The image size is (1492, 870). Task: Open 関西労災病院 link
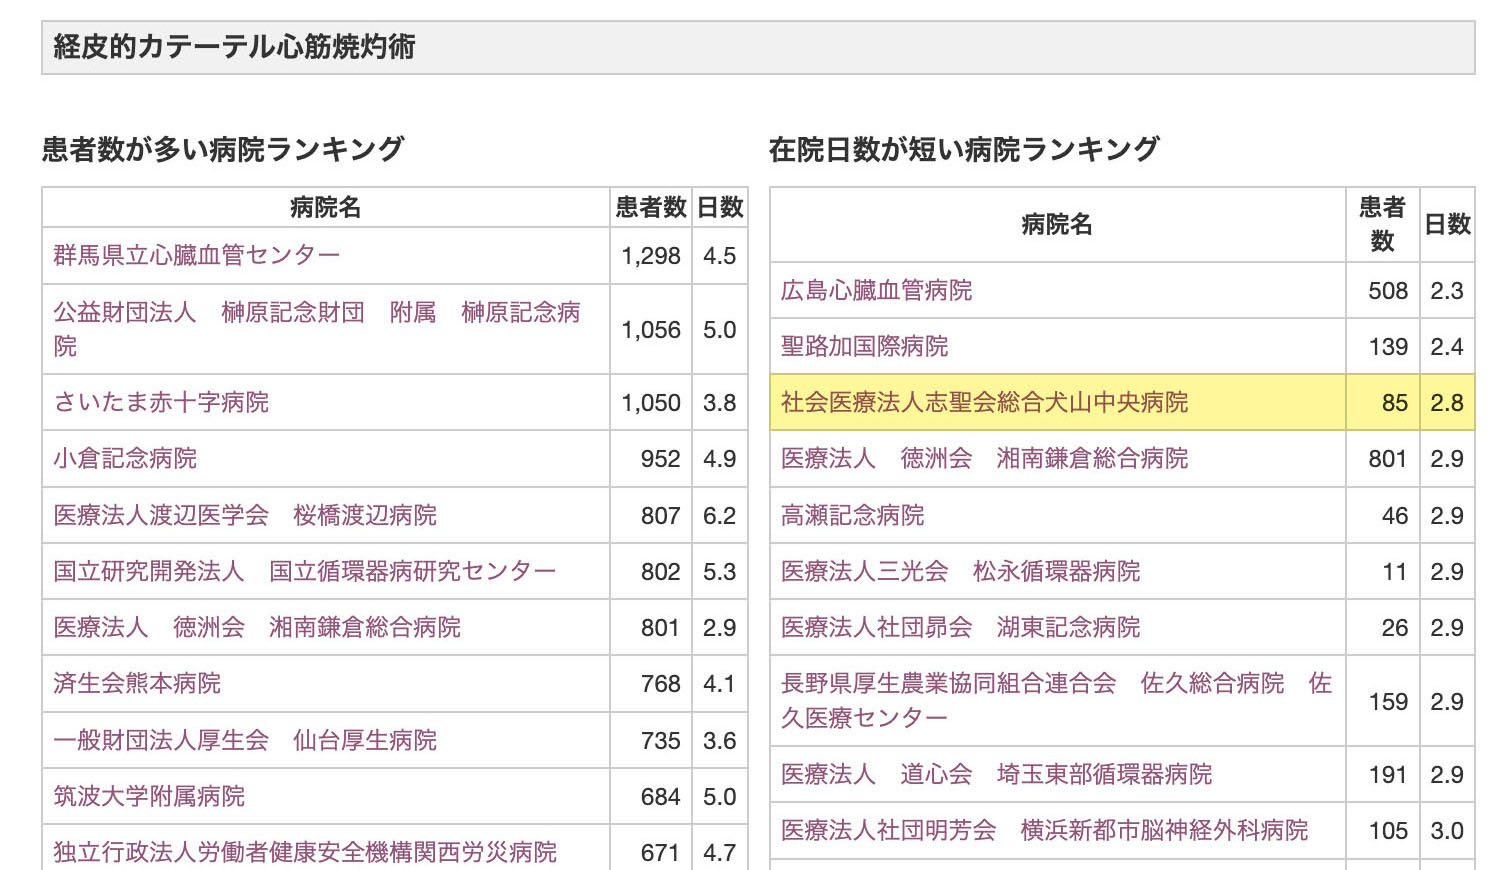click(305, 852)
